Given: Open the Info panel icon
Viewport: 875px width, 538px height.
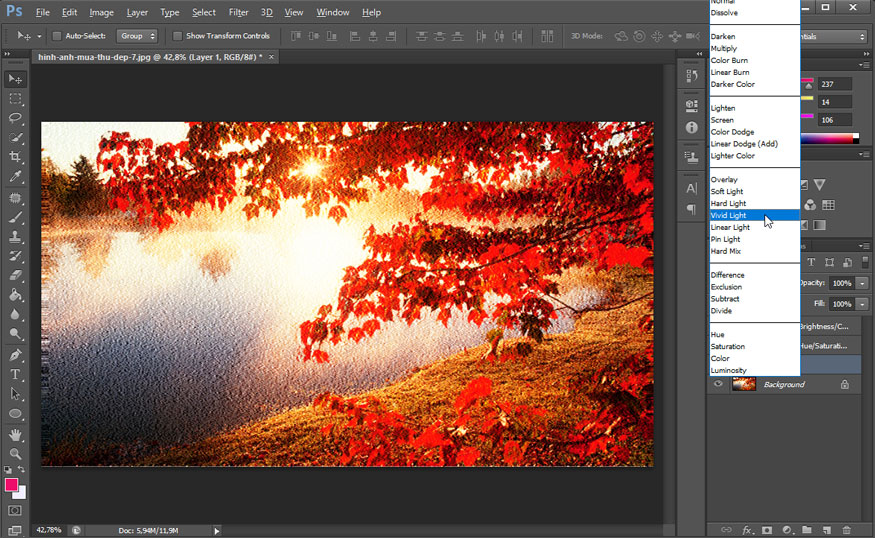Looking at the screenshot, I should (692, 128).
